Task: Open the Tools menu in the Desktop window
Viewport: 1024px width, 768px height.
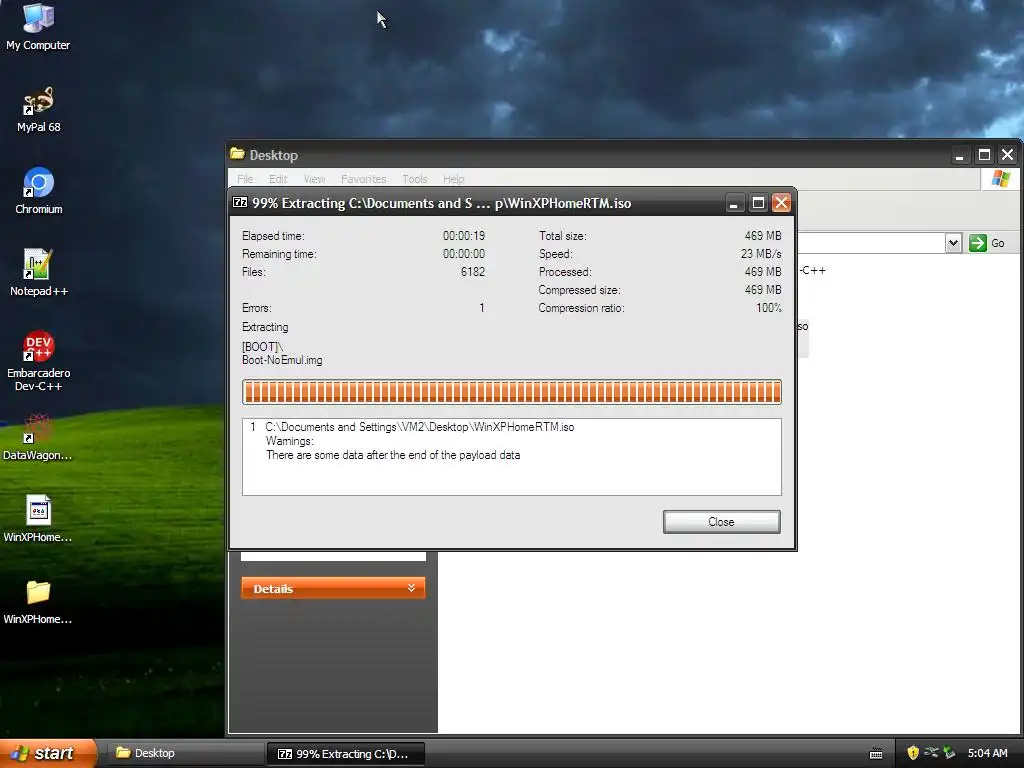Action: tap(415, 179)
